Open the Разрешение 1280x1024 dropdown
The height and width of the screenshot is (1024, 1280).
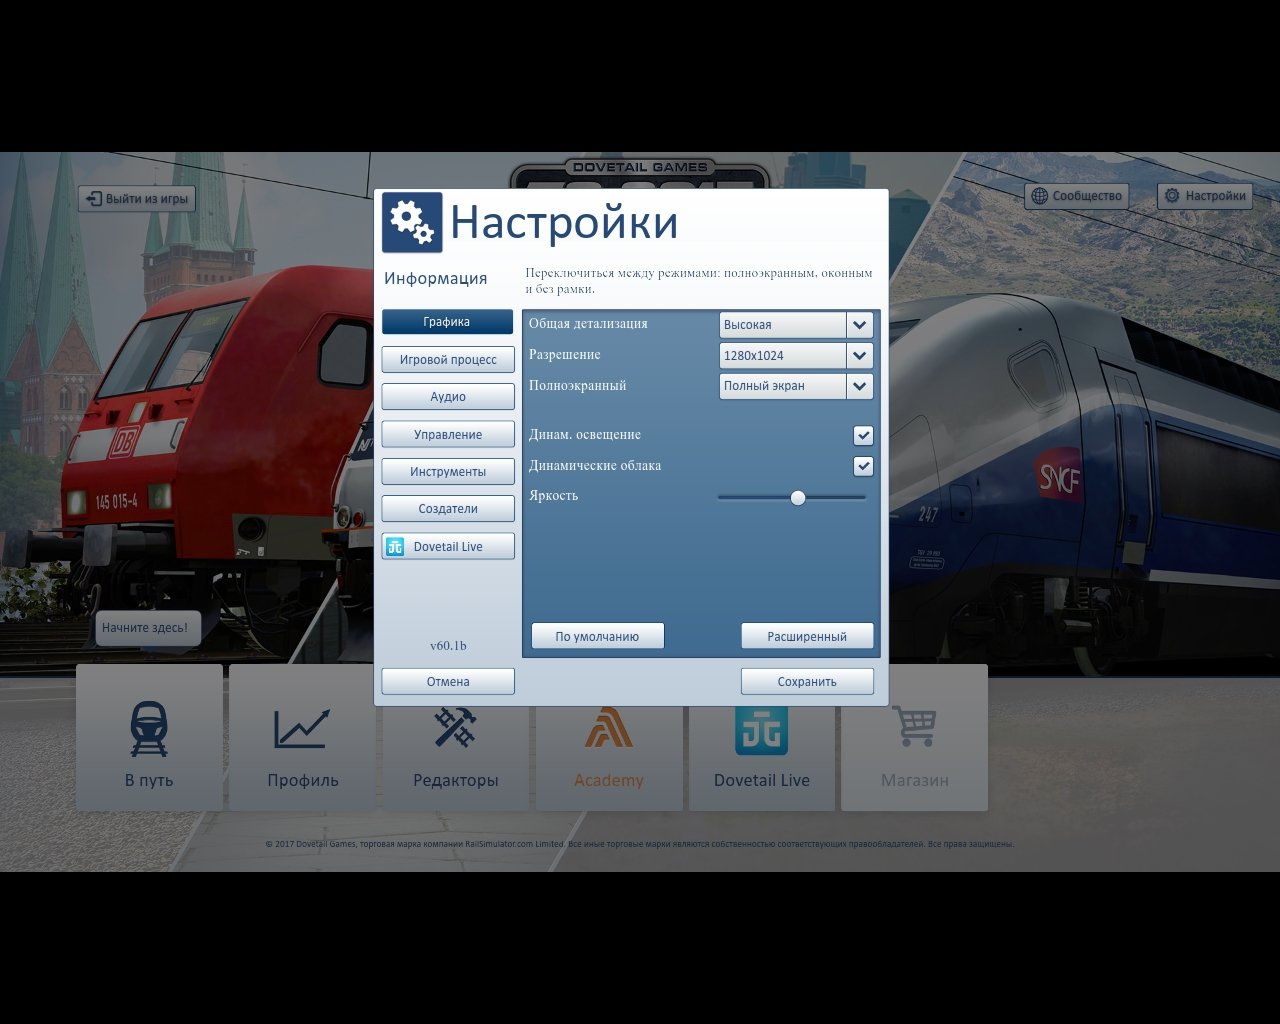coord(859,356)
